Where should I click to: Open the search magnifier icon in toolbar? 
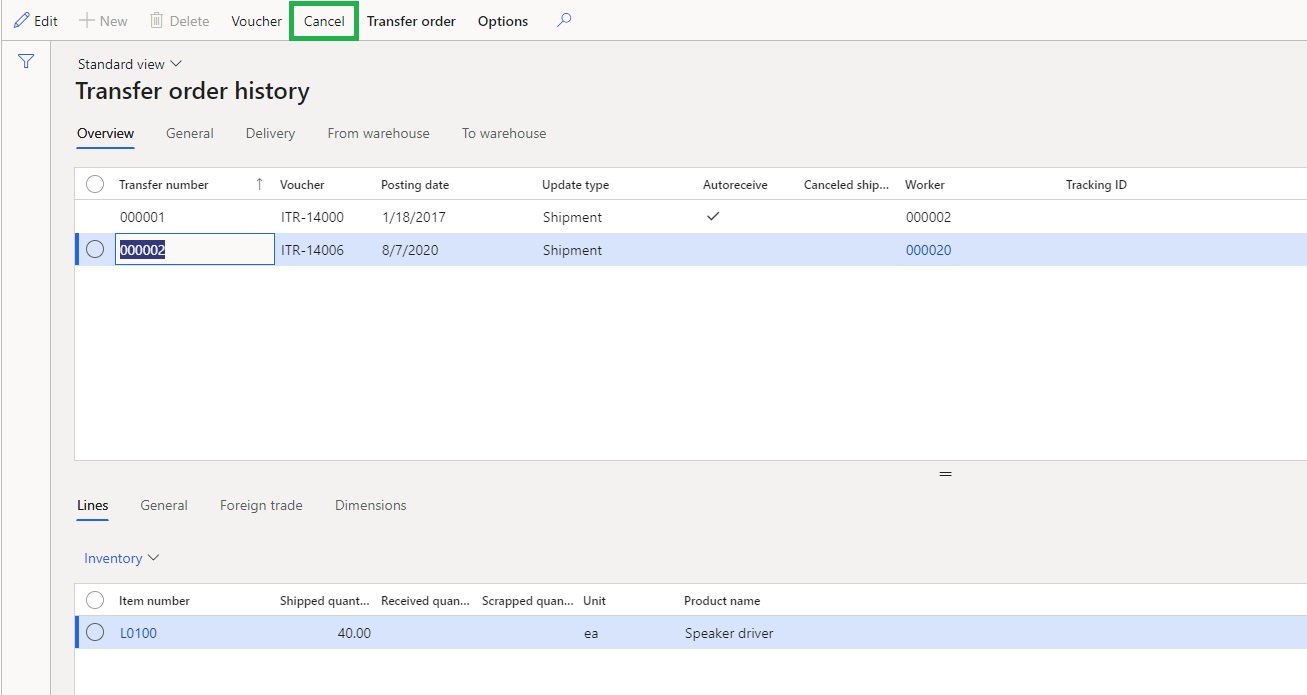point(564,20)
